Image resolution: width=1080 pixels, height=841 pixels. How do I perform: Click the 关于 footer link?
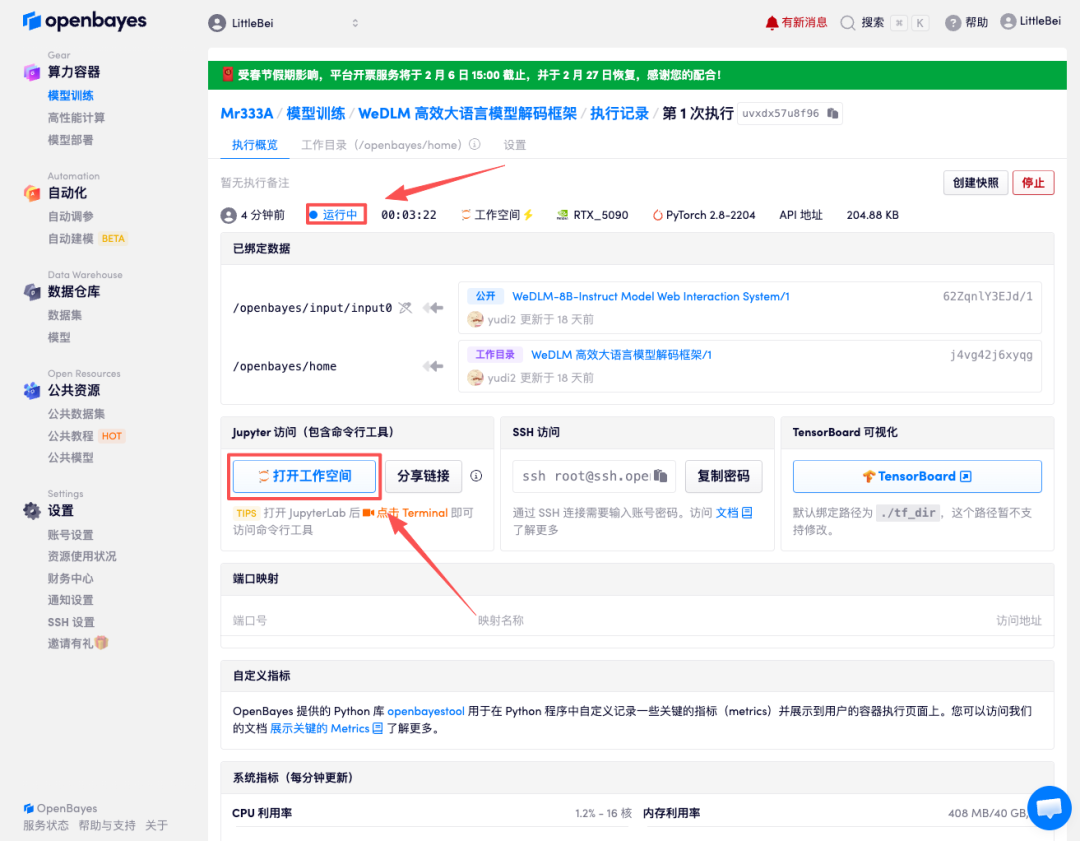click(x=156, y=825)
